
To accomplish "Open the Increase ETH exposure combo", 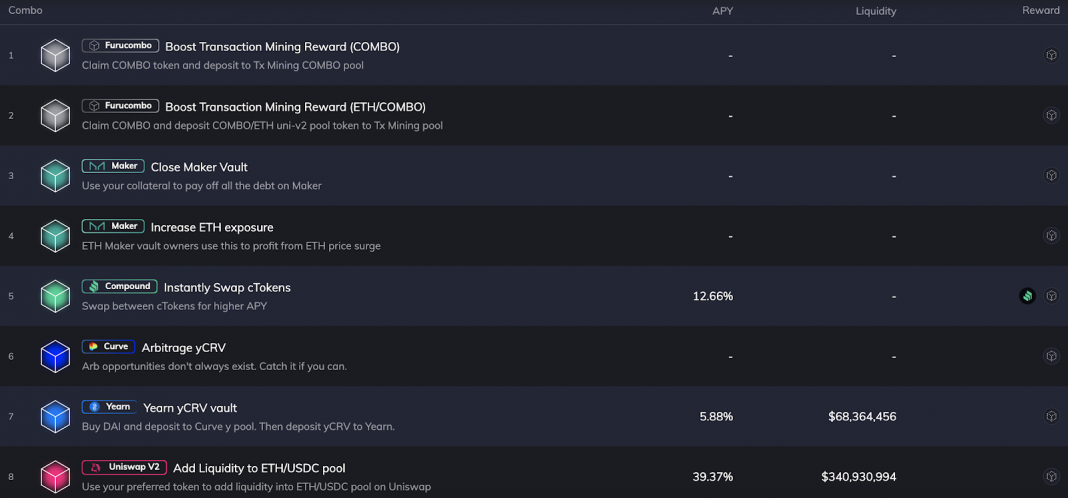I will (212, 227).
